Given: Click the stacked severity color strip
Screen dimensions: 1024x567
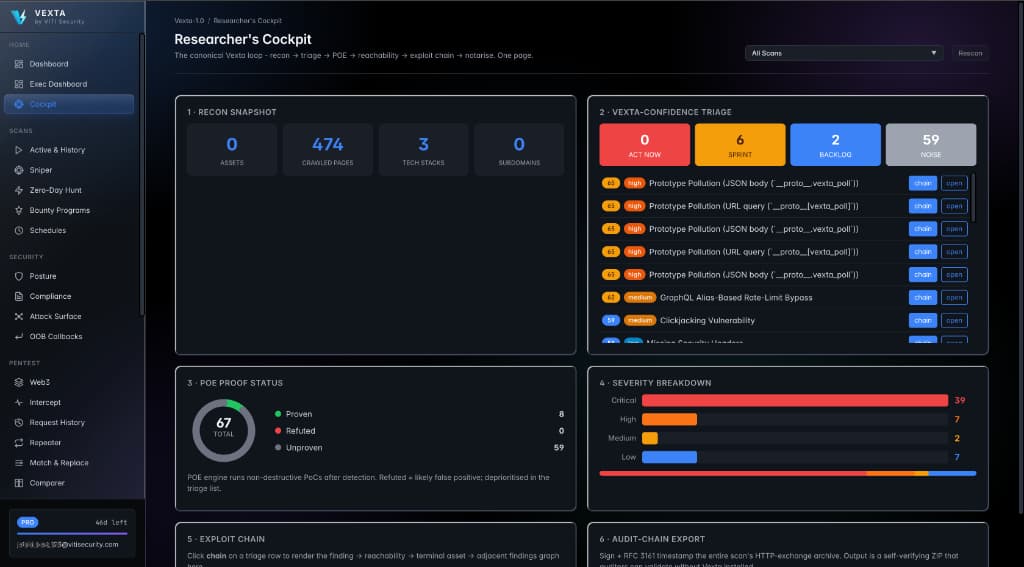Looking at the screenshot, I should [788, 474].
